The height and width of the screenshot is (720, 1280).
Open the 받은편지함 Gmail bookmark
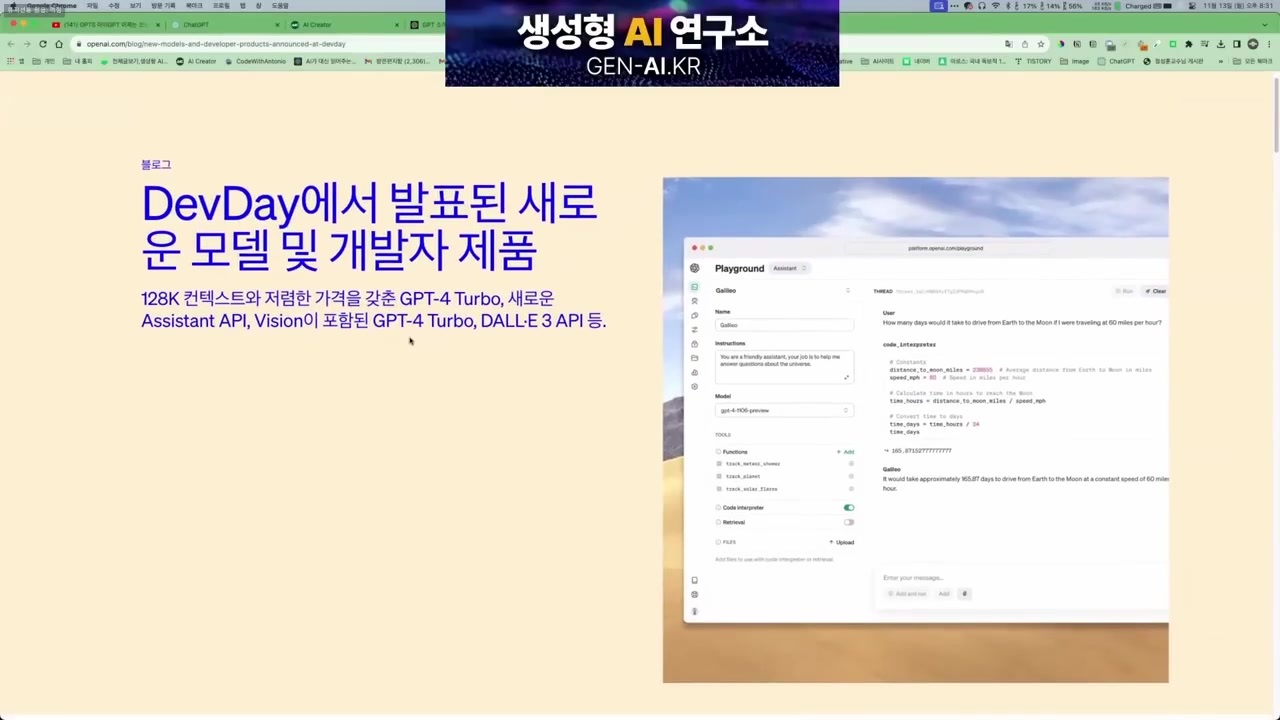397,61
